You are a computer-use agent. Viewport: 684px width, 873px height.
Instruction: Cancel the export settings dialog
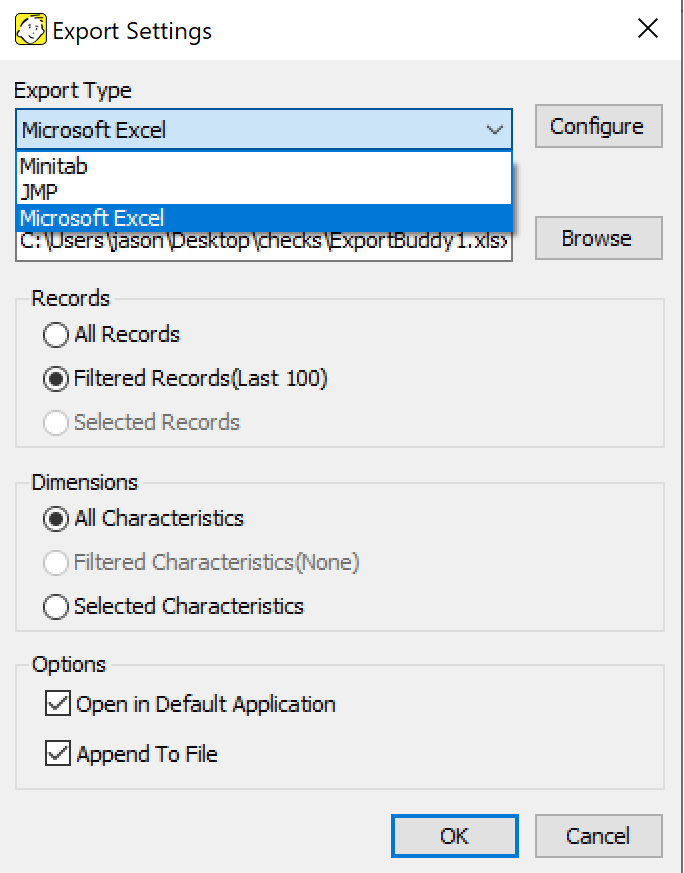click(x=598, y=836)
